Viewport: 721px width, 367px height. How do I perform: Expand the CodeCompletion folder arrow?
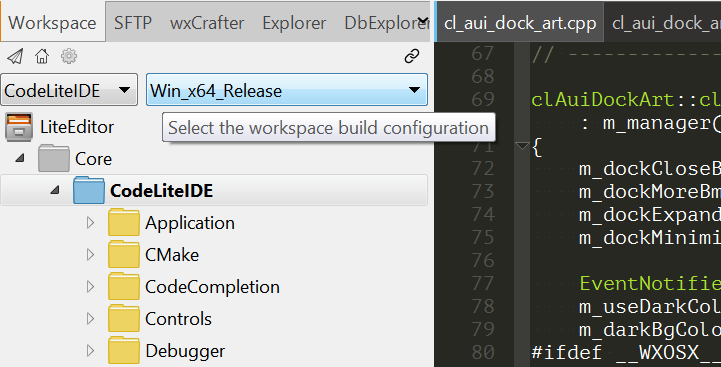click(91, 287)
